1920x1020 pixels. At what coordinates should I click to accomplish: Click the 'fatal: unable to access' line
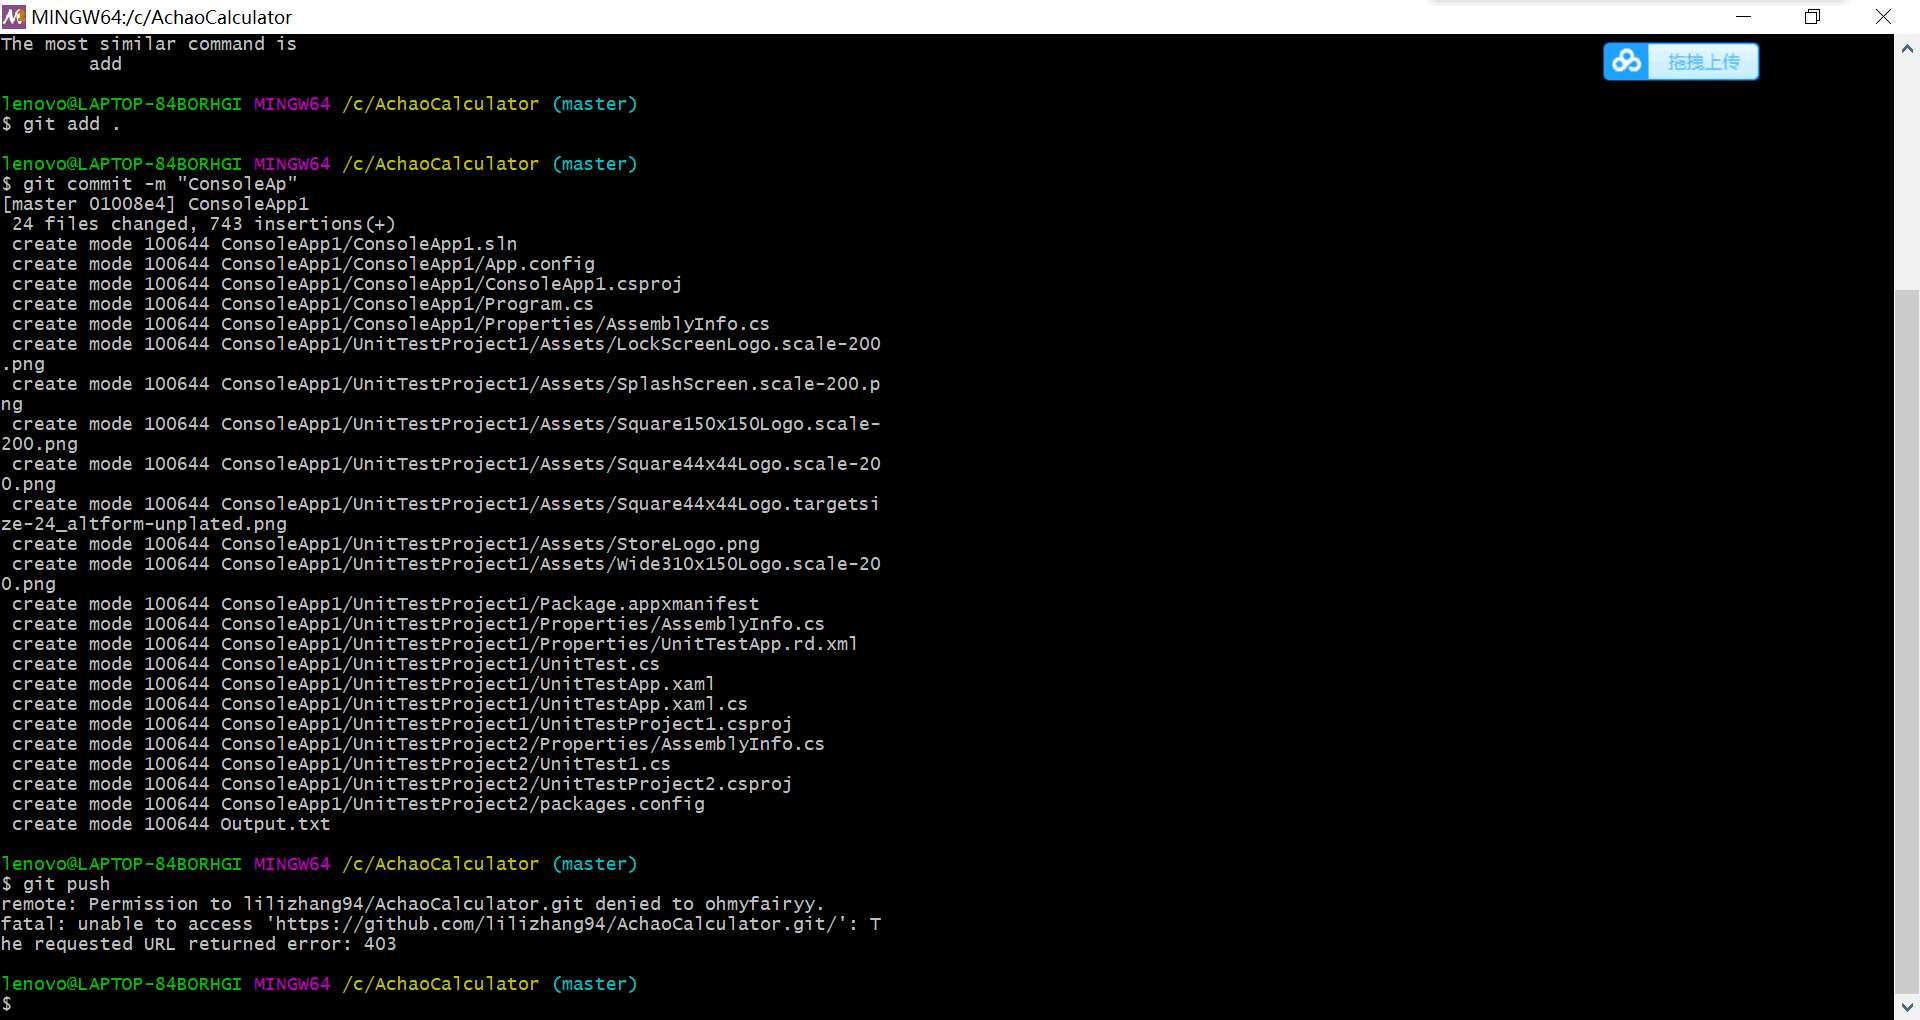pos(441,924)
